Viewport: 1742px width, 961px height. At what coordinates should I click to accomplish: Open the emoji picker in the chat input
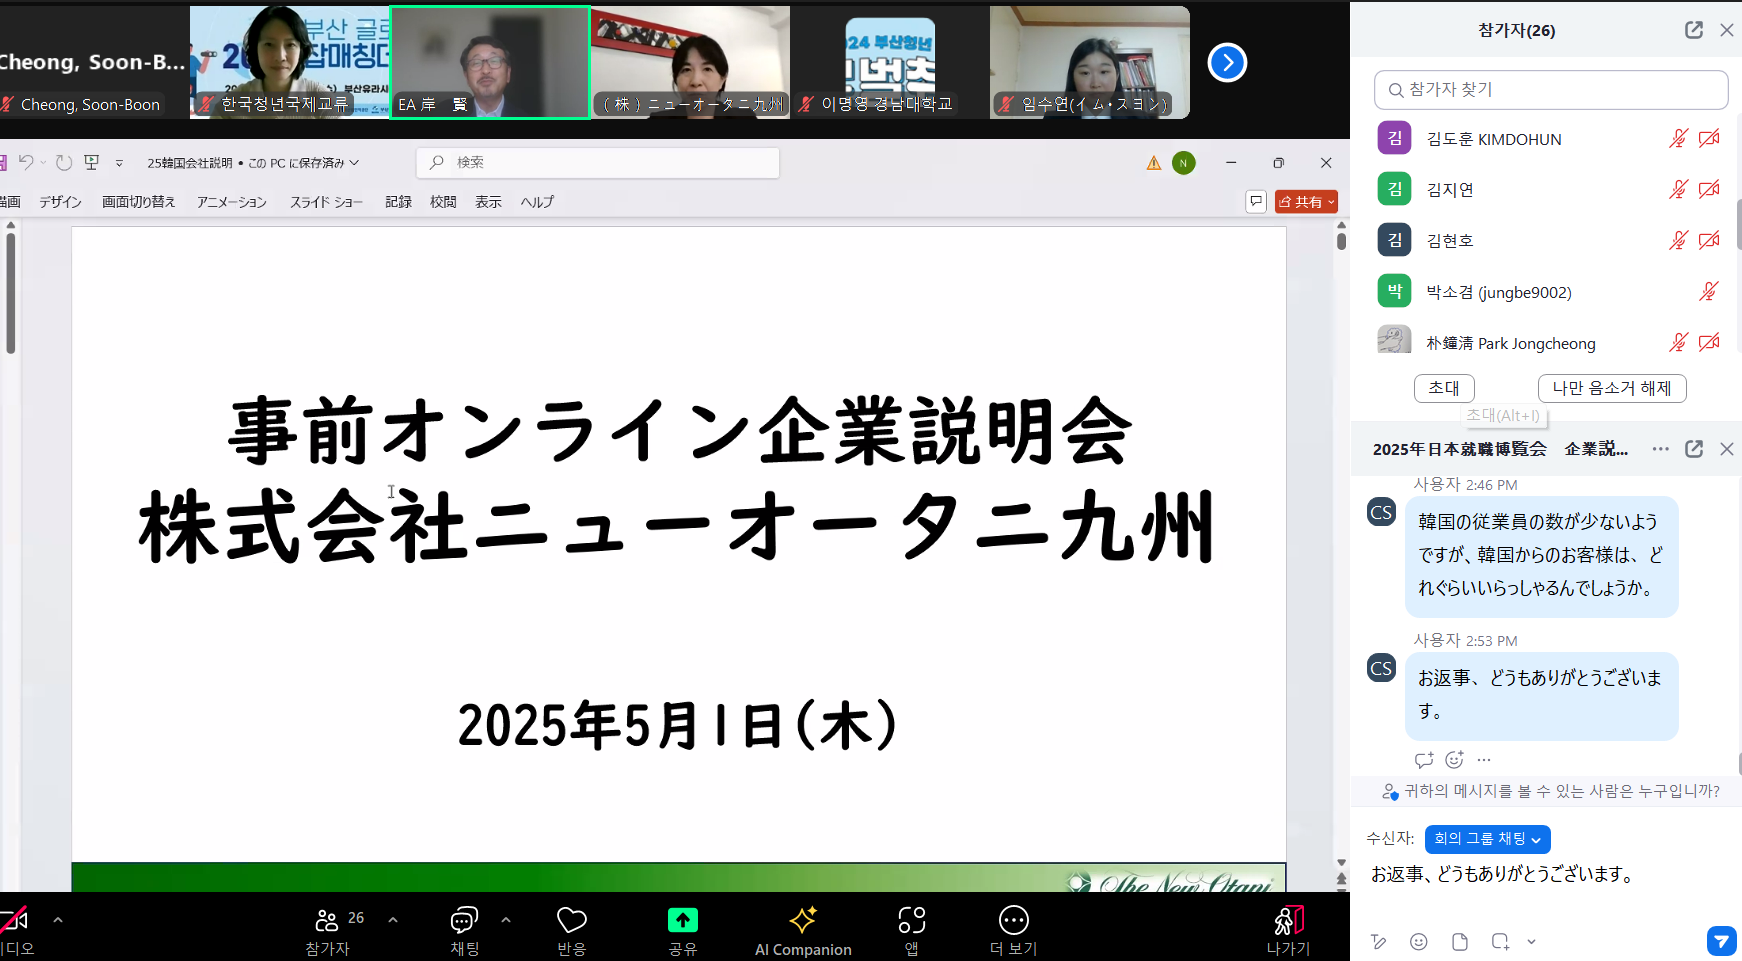[x=1418, y=941]
